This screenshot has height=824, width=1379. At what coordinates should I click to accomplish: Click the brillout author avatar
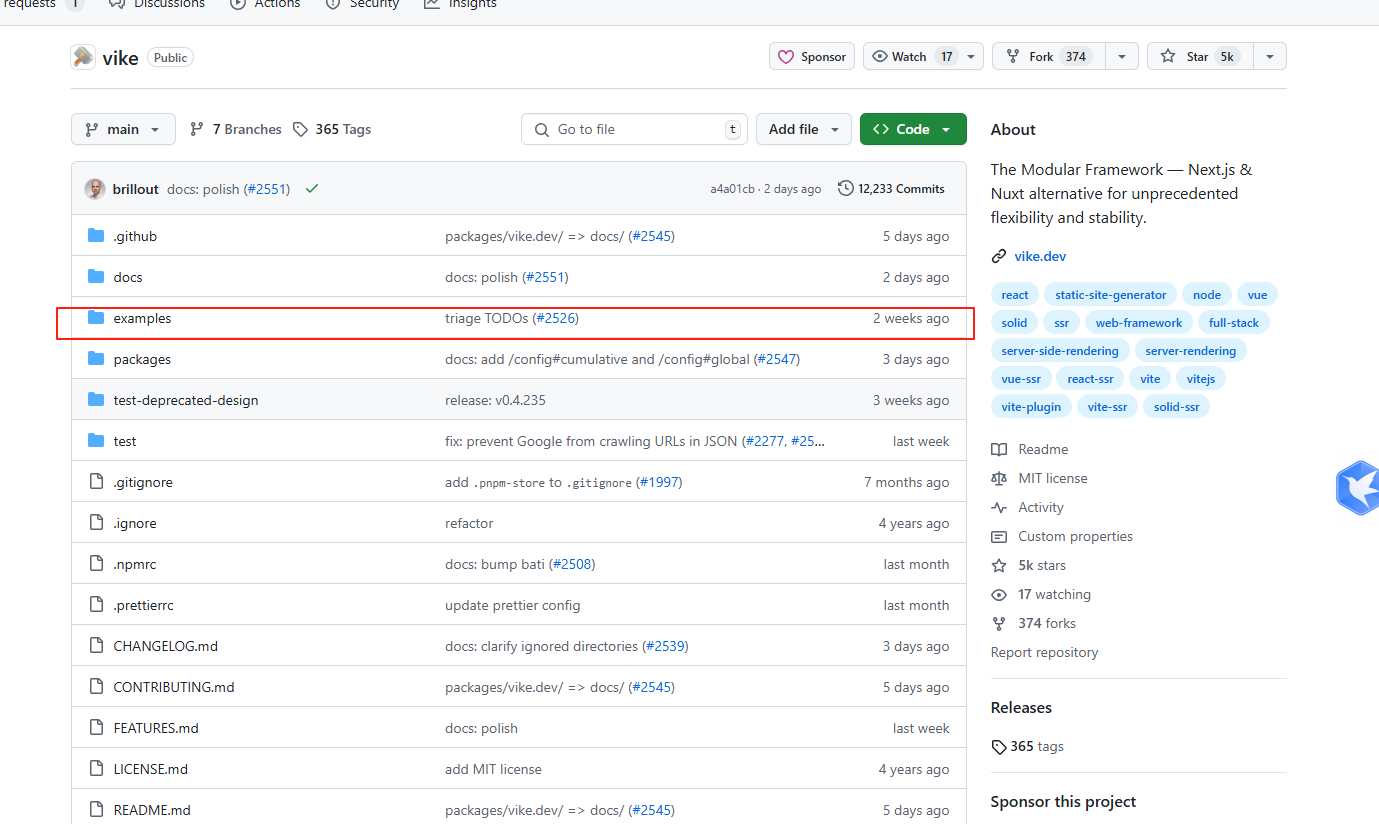click(95, 188)
